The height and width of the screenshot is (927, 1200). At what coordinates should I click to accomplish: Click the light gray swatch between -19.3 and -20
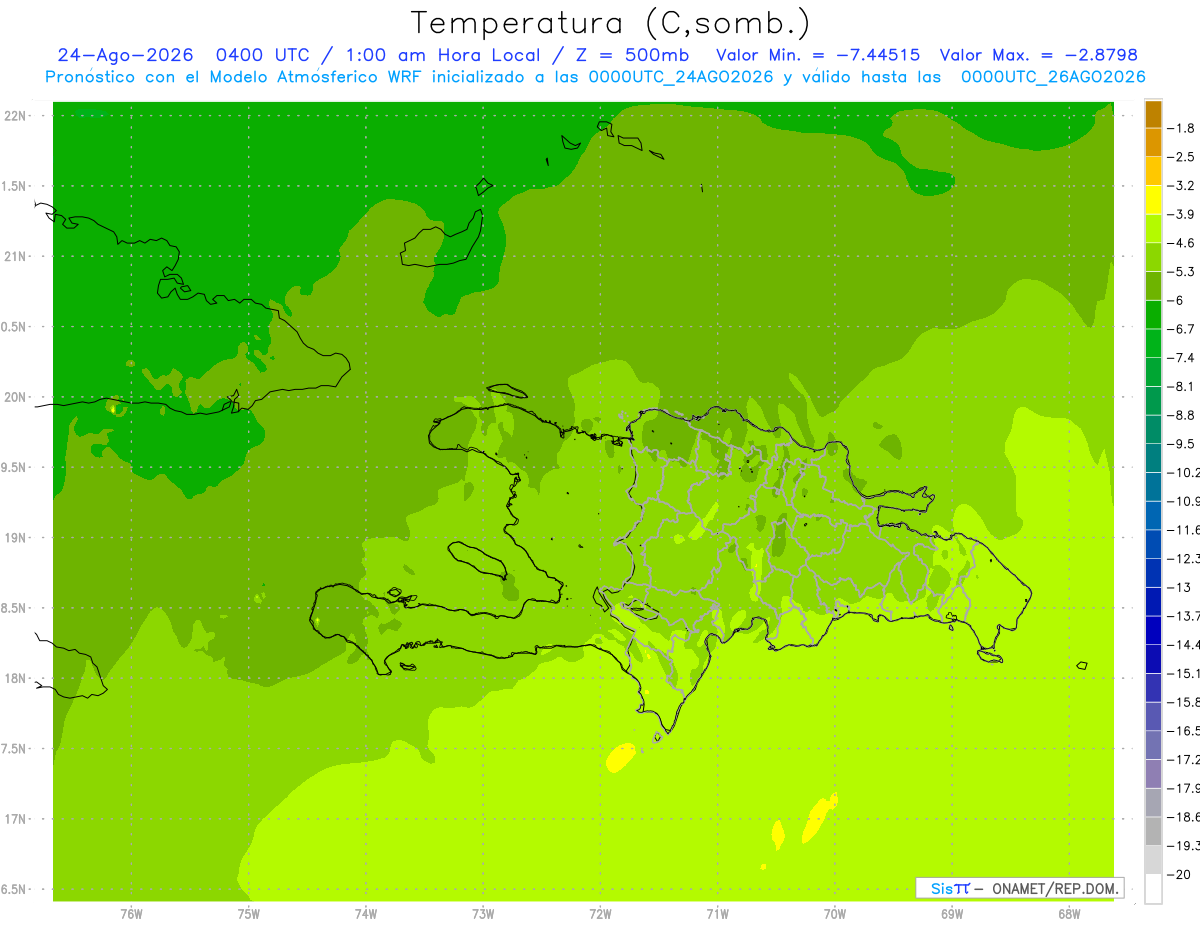click(x=1153, y=860)
